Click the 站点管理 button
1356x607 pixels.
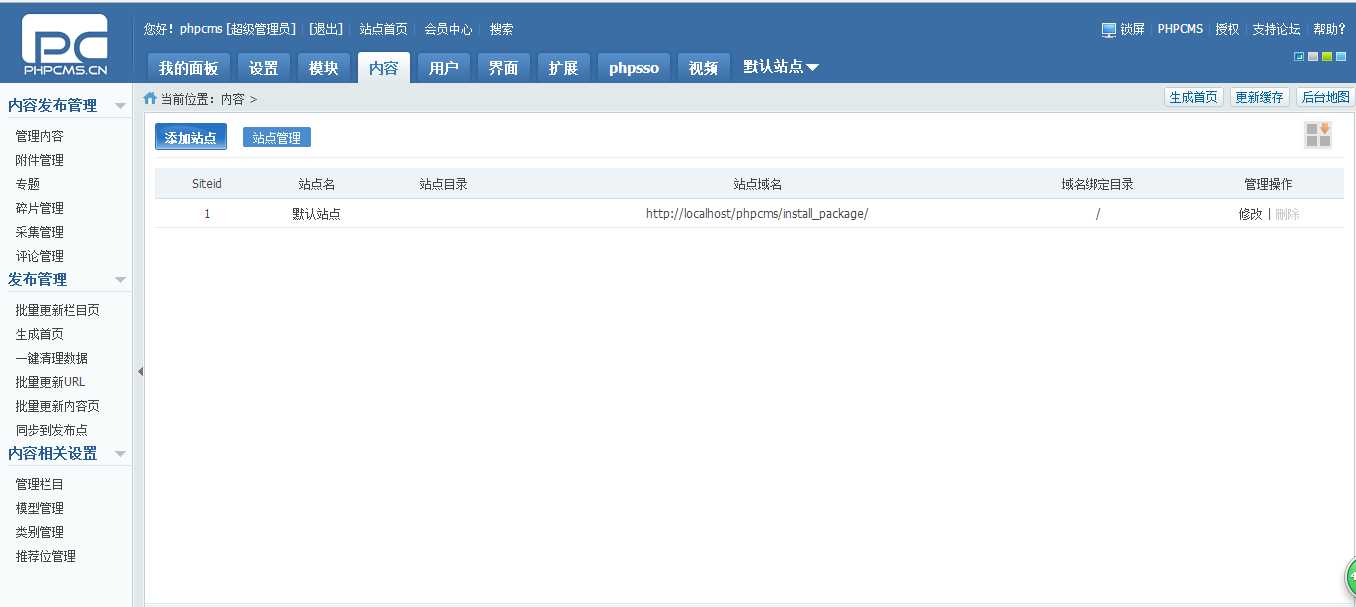[x=277, y=138]
